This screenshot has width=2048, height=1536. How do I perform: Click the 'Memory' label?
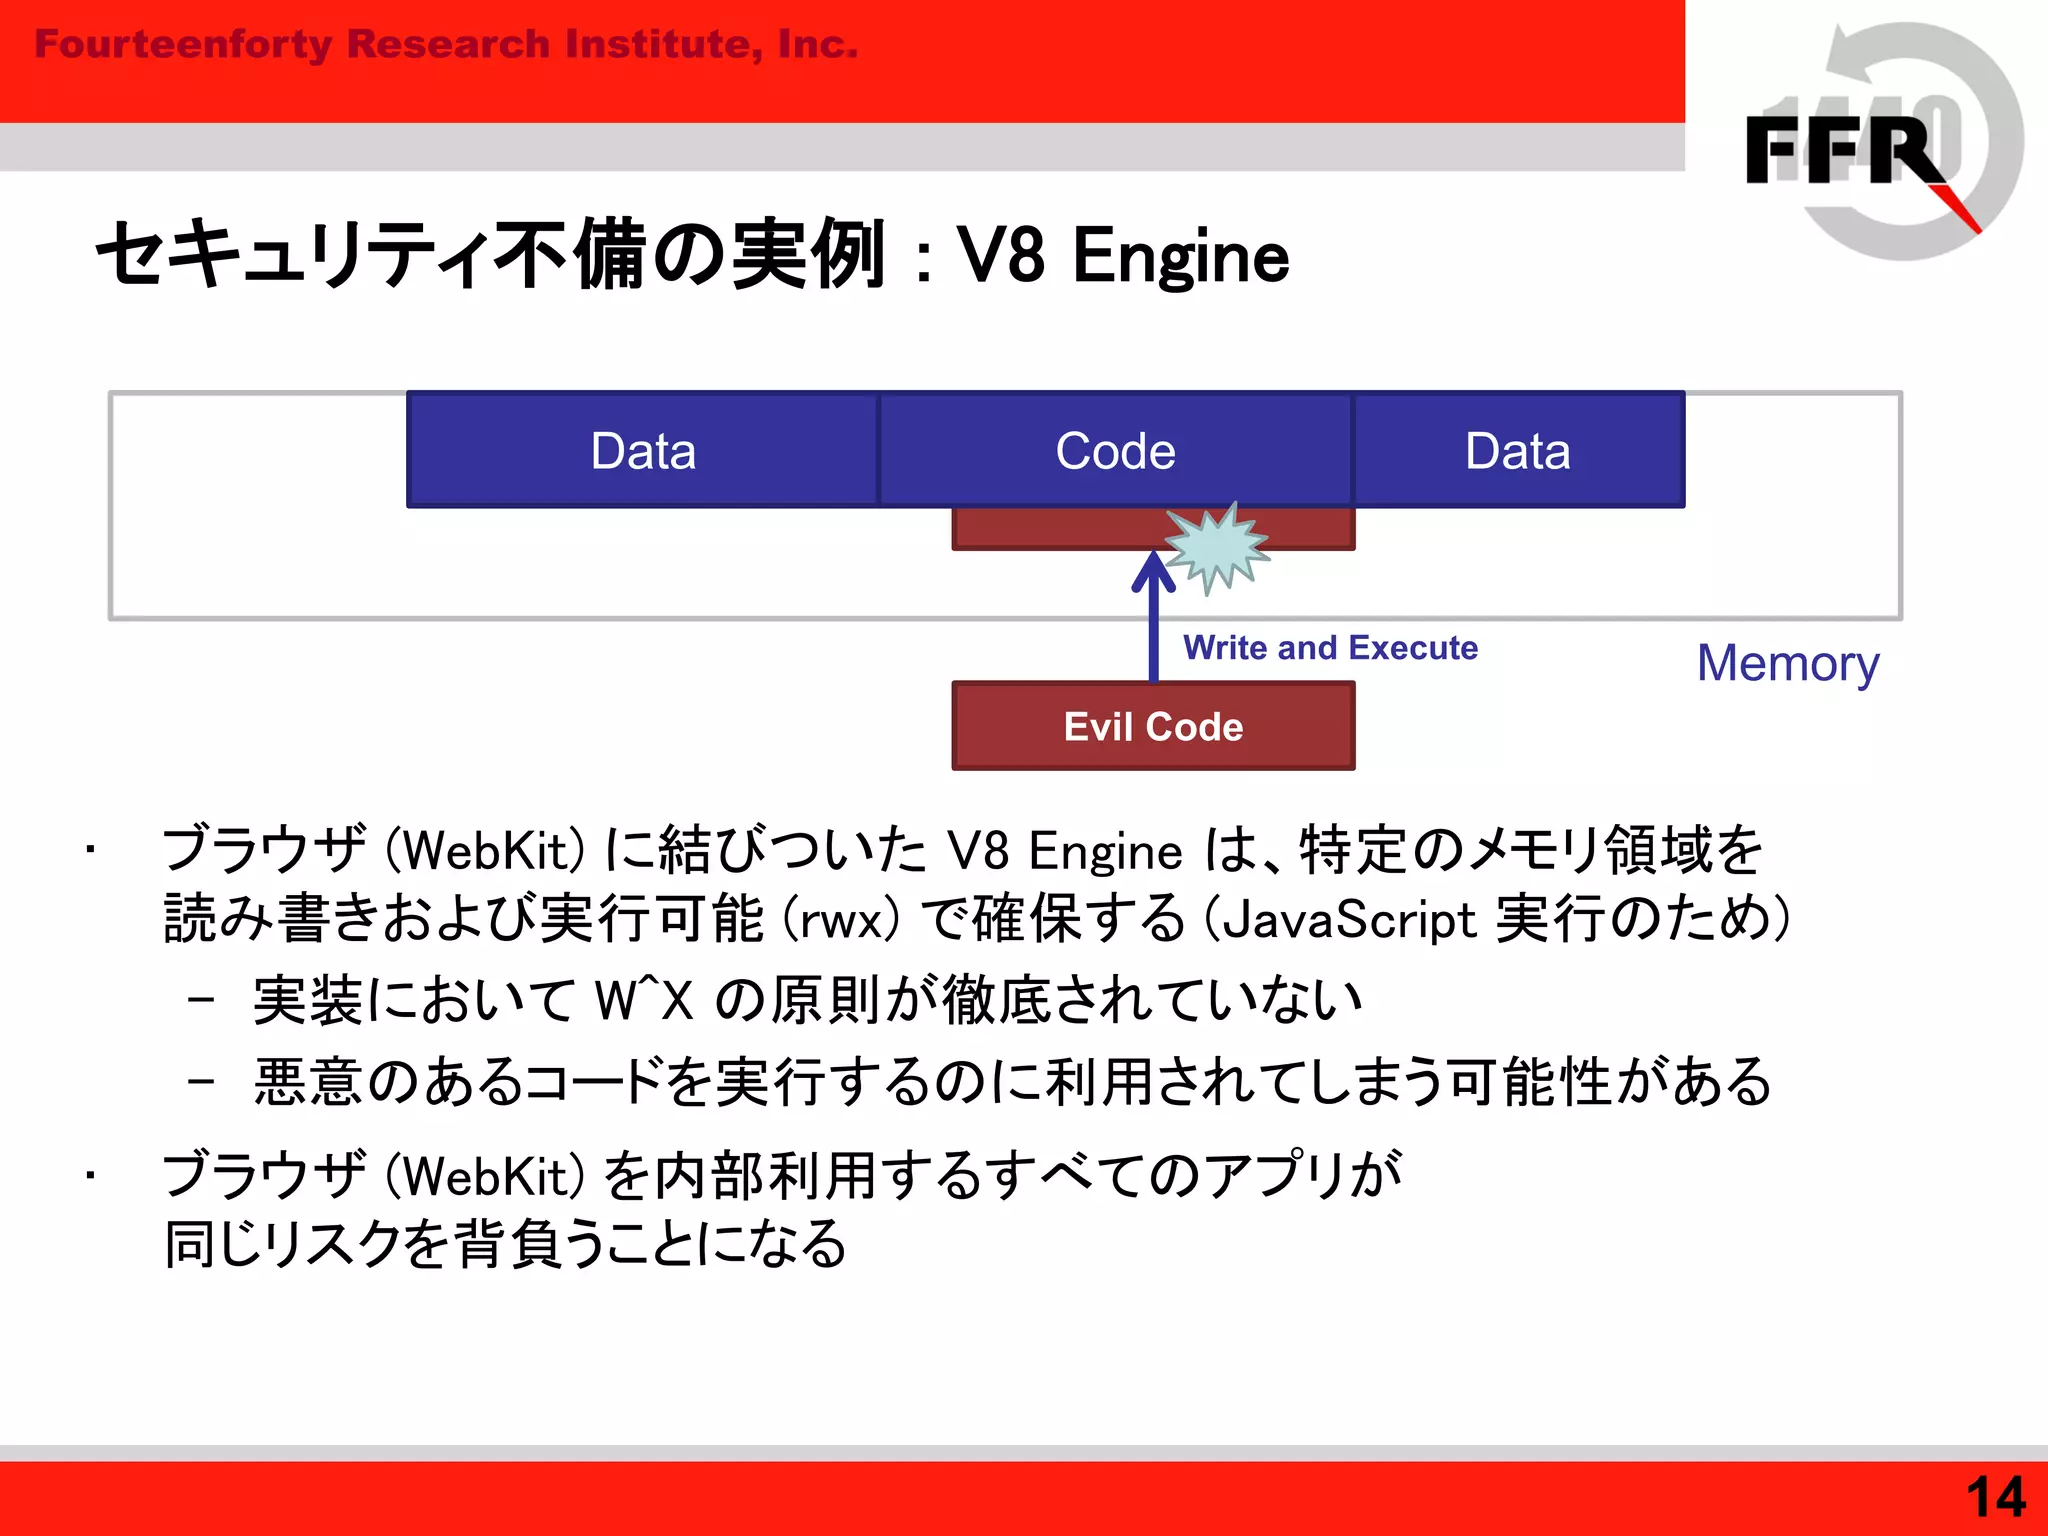[1788, 664]
